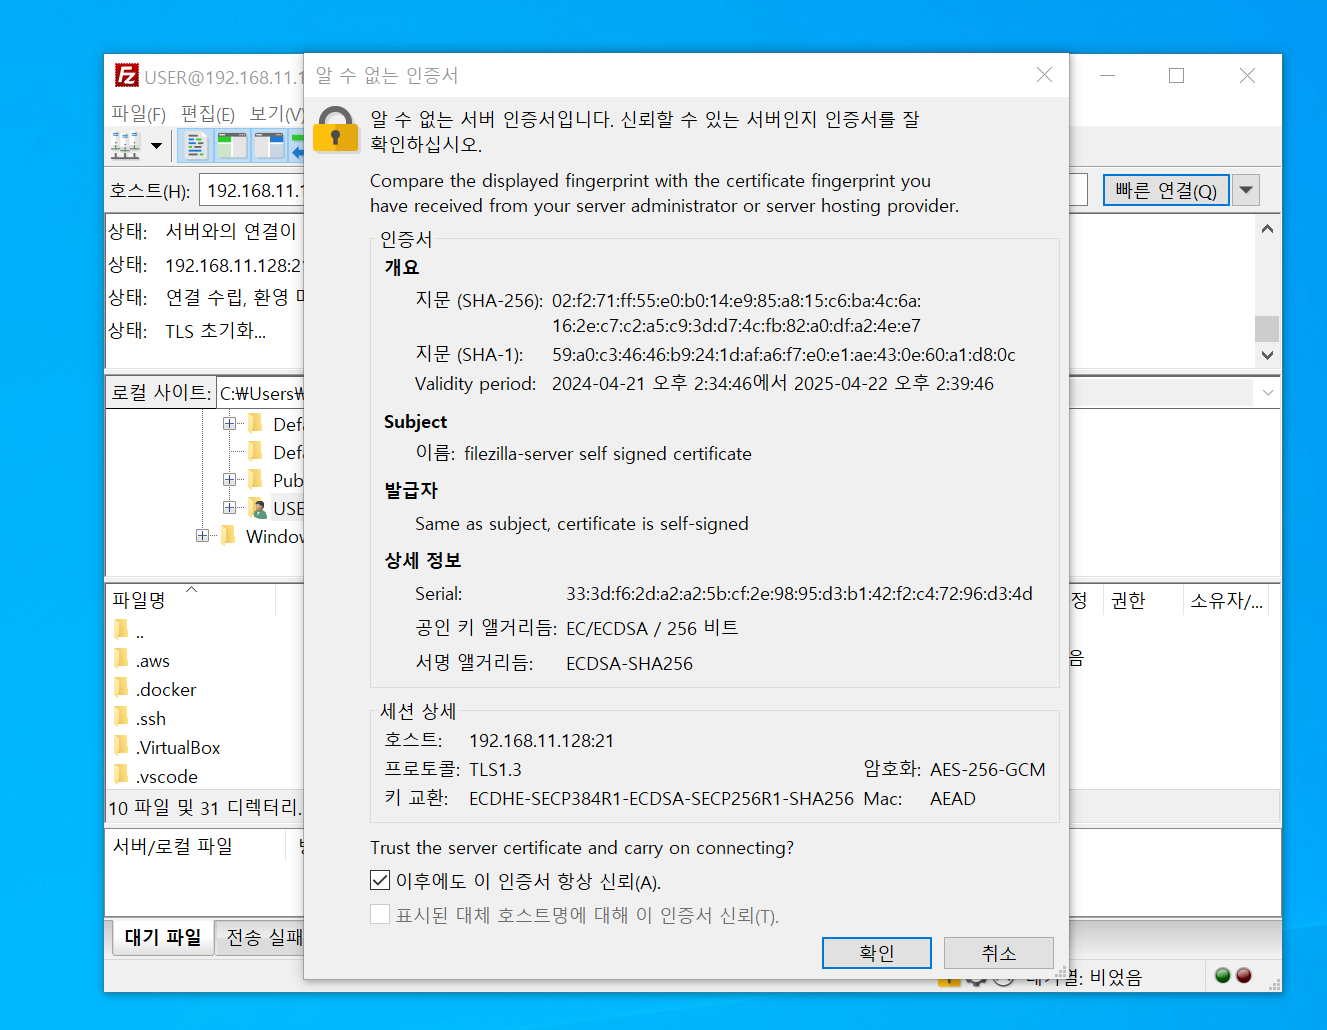Select the .VirtualBox folder icon
Screen dimensions: 1327x1030
121,746
